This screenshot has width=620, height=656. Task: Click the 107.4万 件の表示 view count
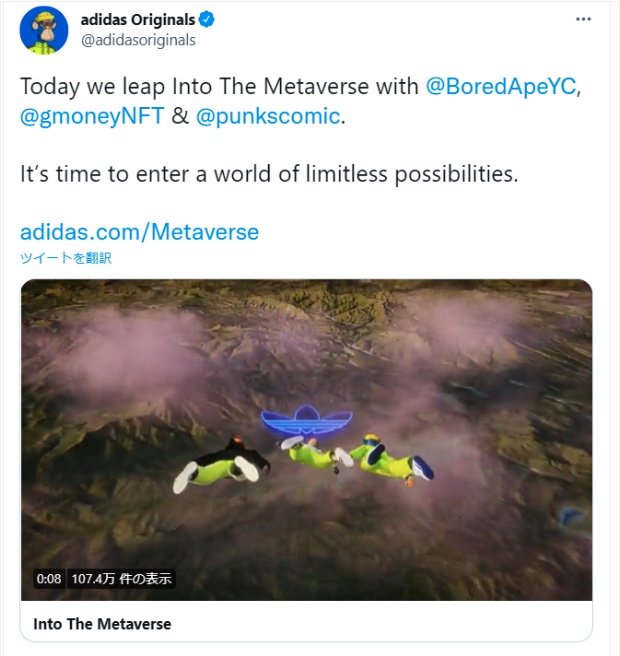pyautogui.click(x=121, y=579)
